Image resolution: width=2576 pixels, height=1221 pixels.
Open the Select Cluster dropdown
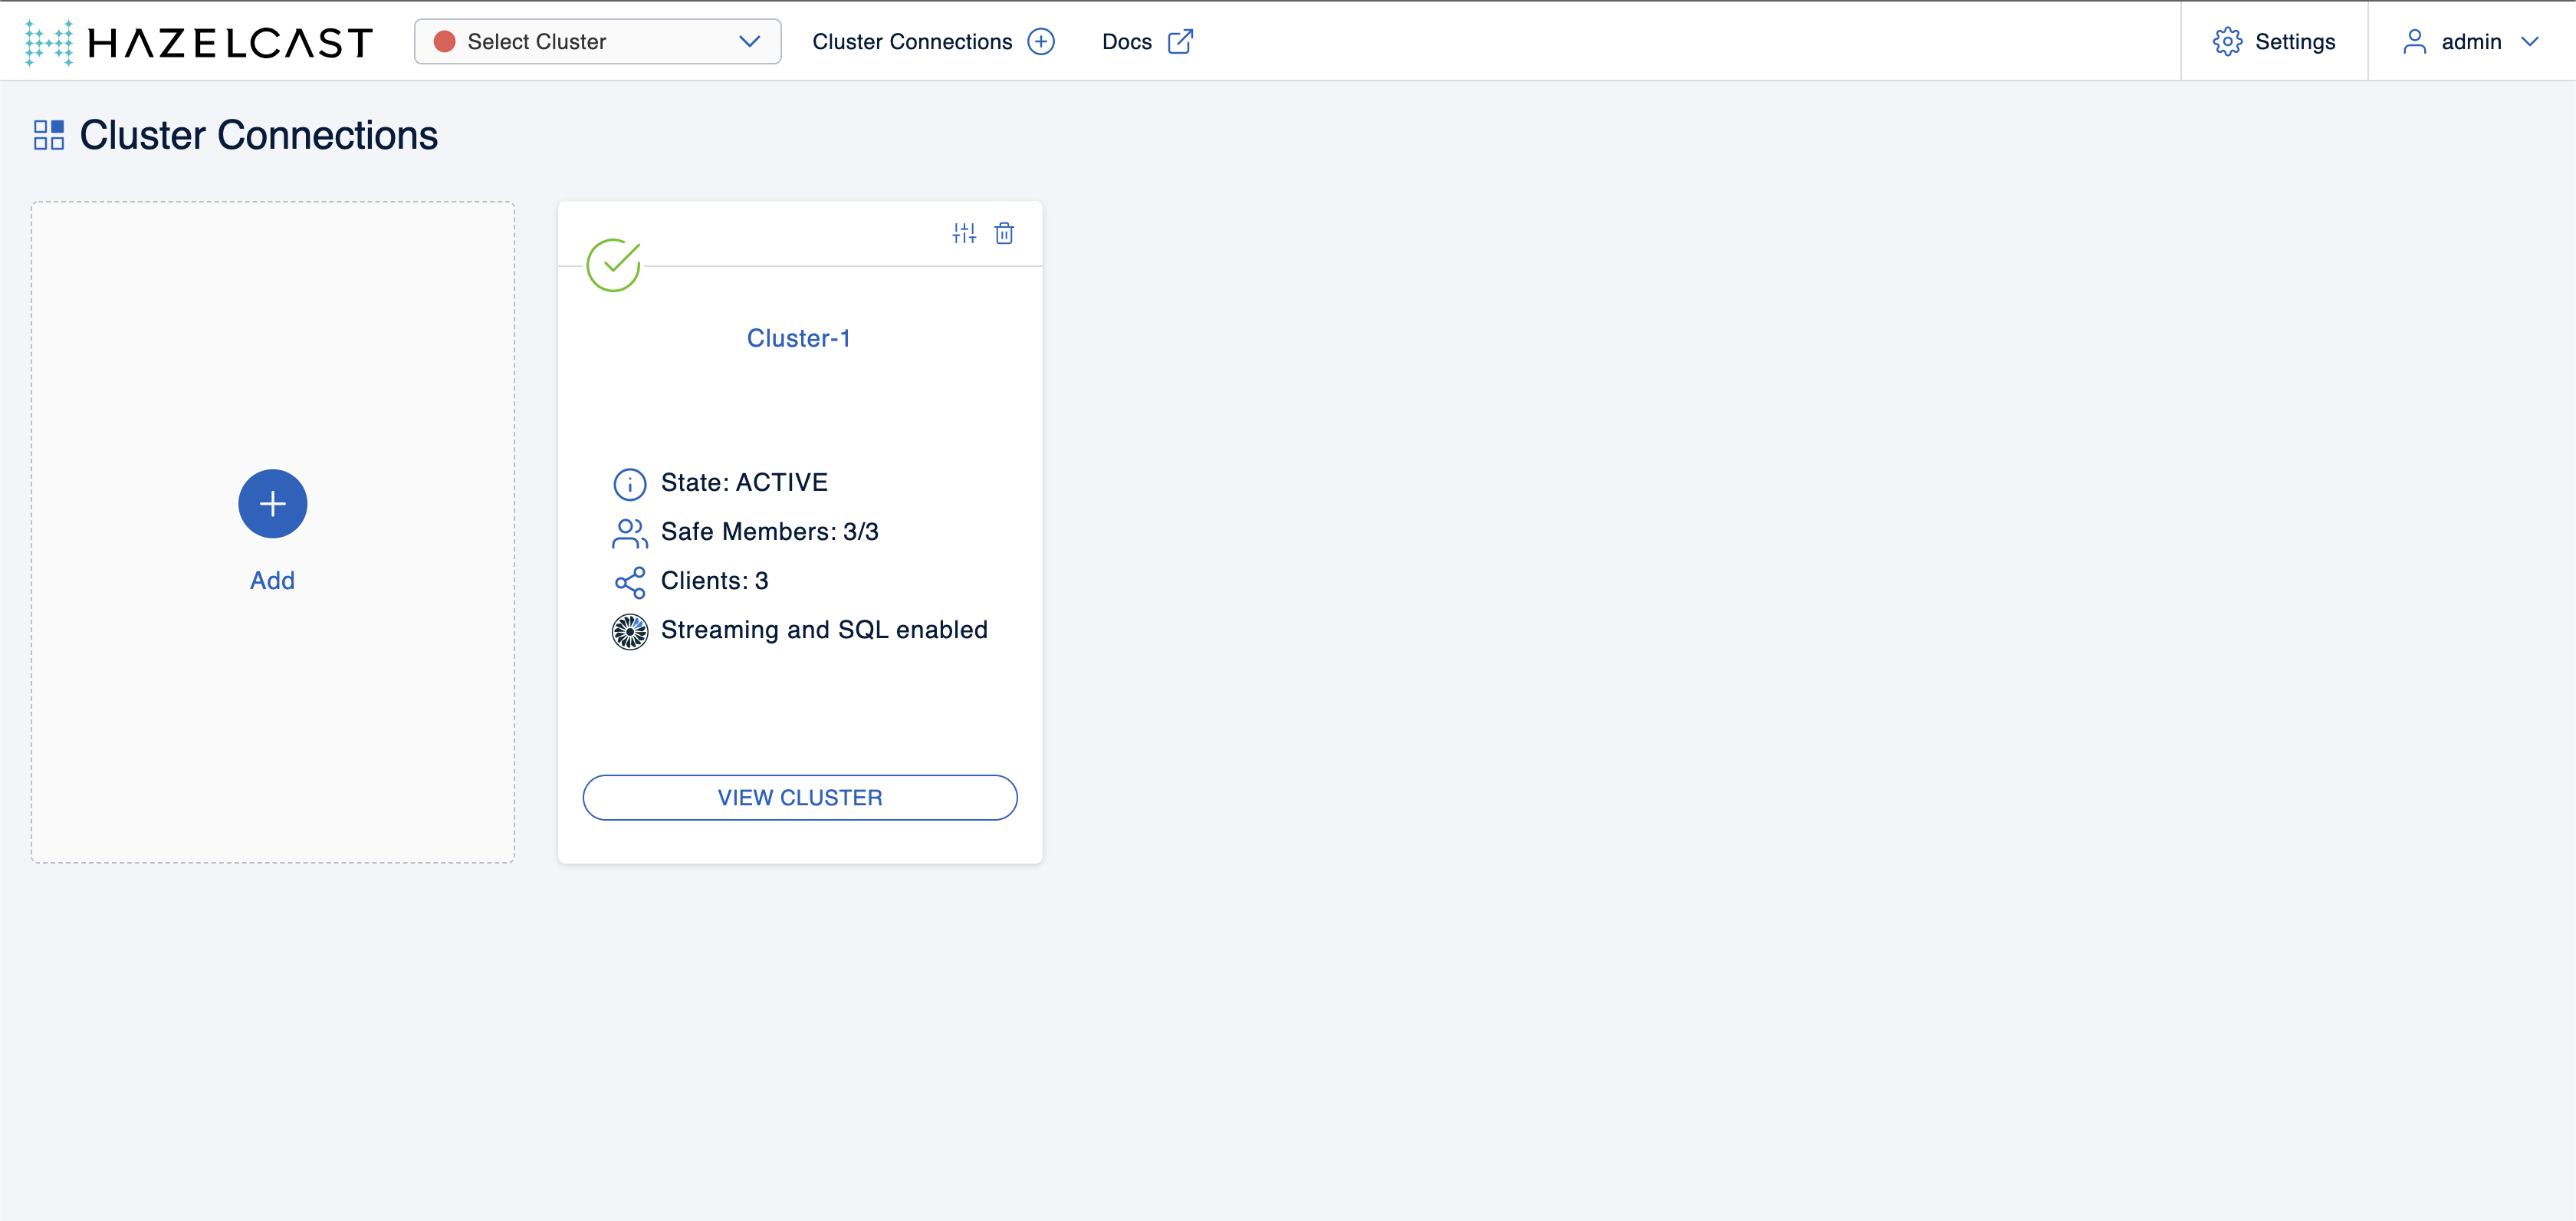[597, 41]
